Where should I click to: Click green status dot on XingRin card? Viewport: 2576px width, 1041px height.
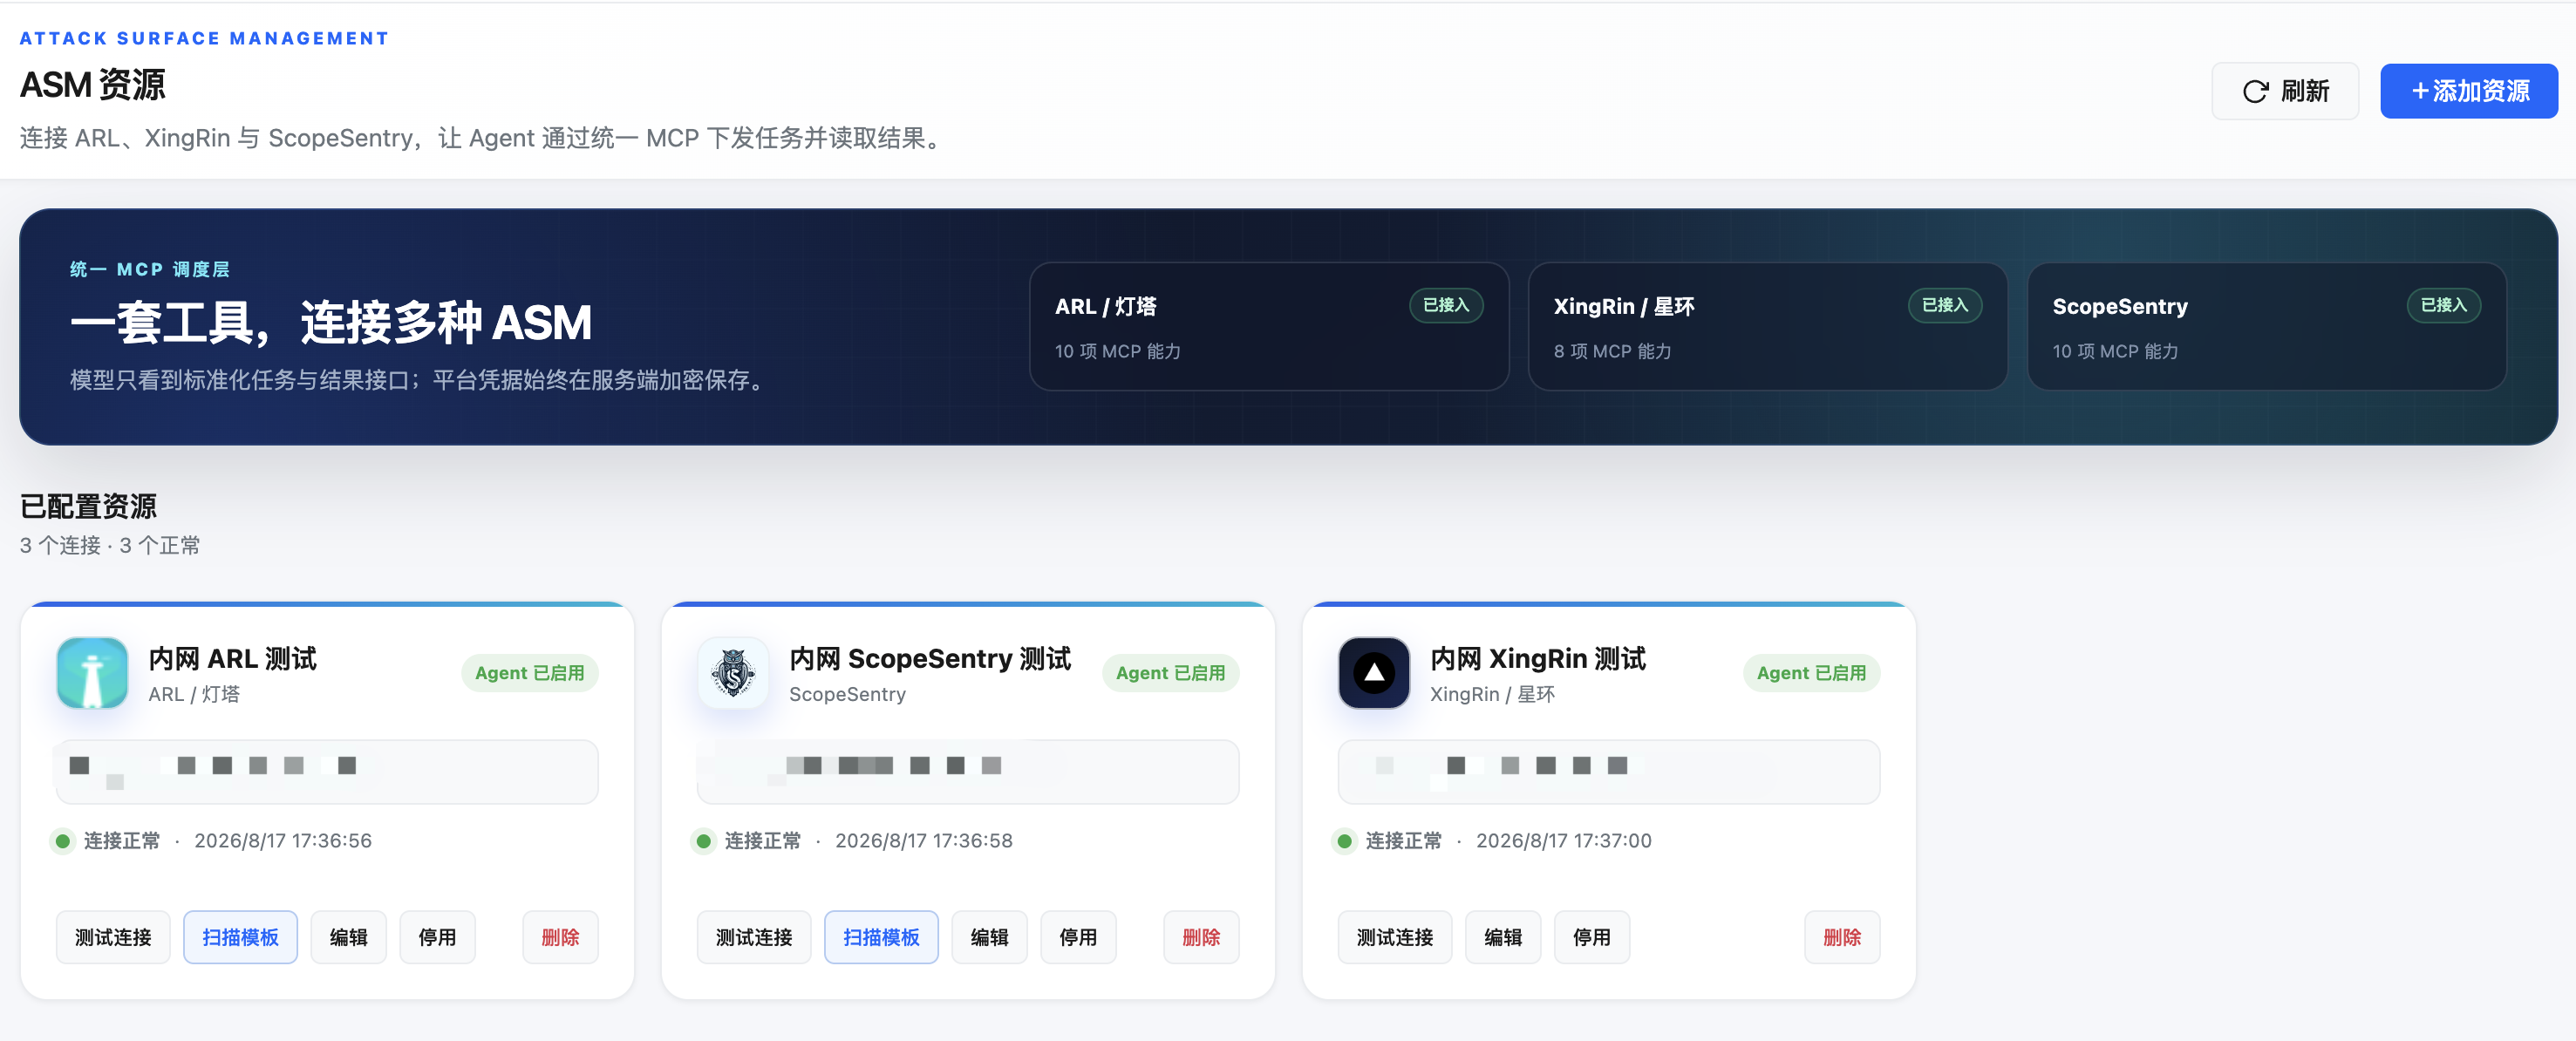tap(1345, 841)
